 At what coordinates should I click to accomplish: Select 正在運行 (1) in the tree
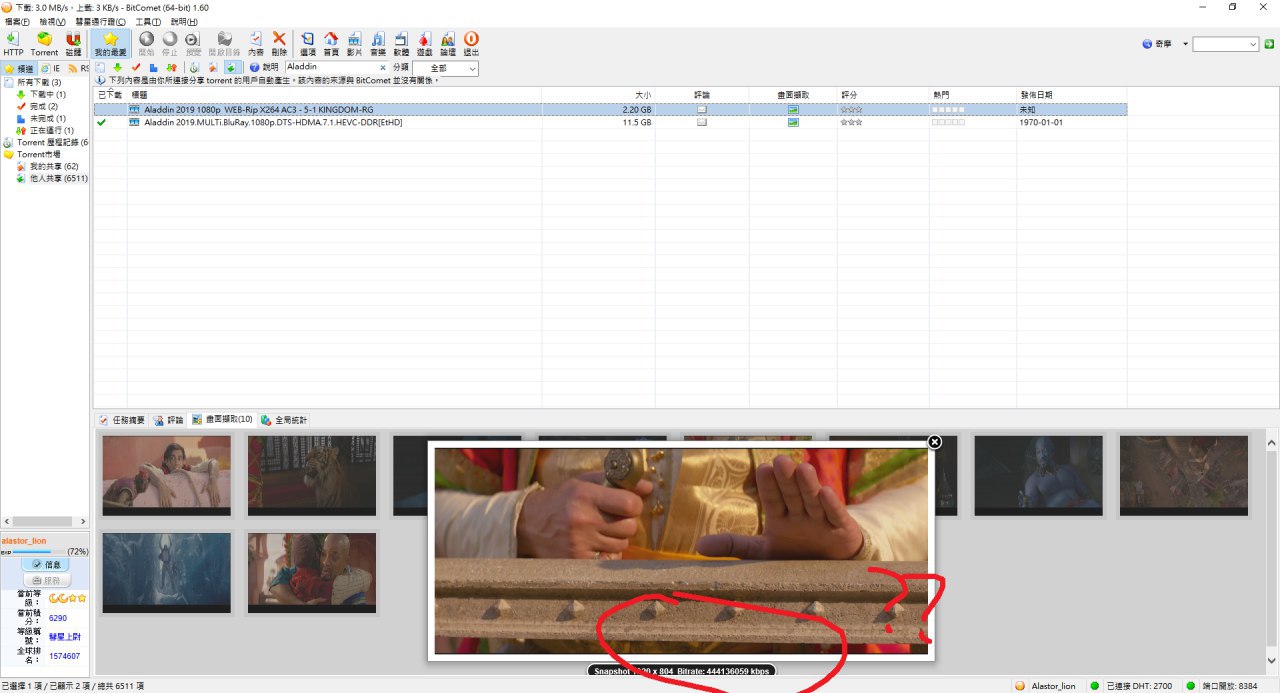[45, 130]
